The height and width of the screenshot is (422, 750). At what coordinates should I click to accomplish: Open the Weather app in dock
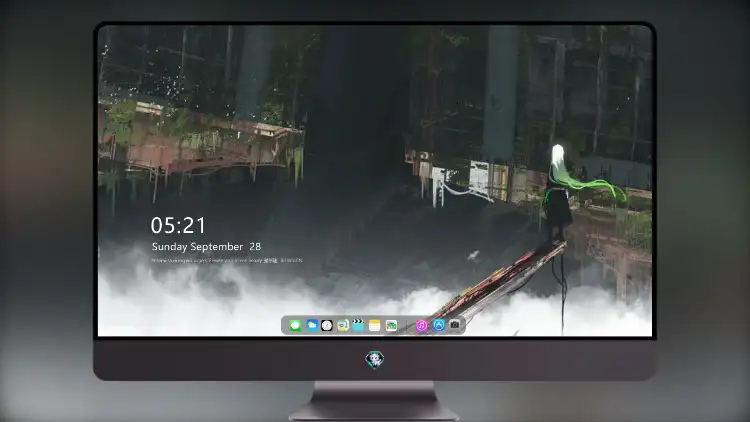click(312, 325)
